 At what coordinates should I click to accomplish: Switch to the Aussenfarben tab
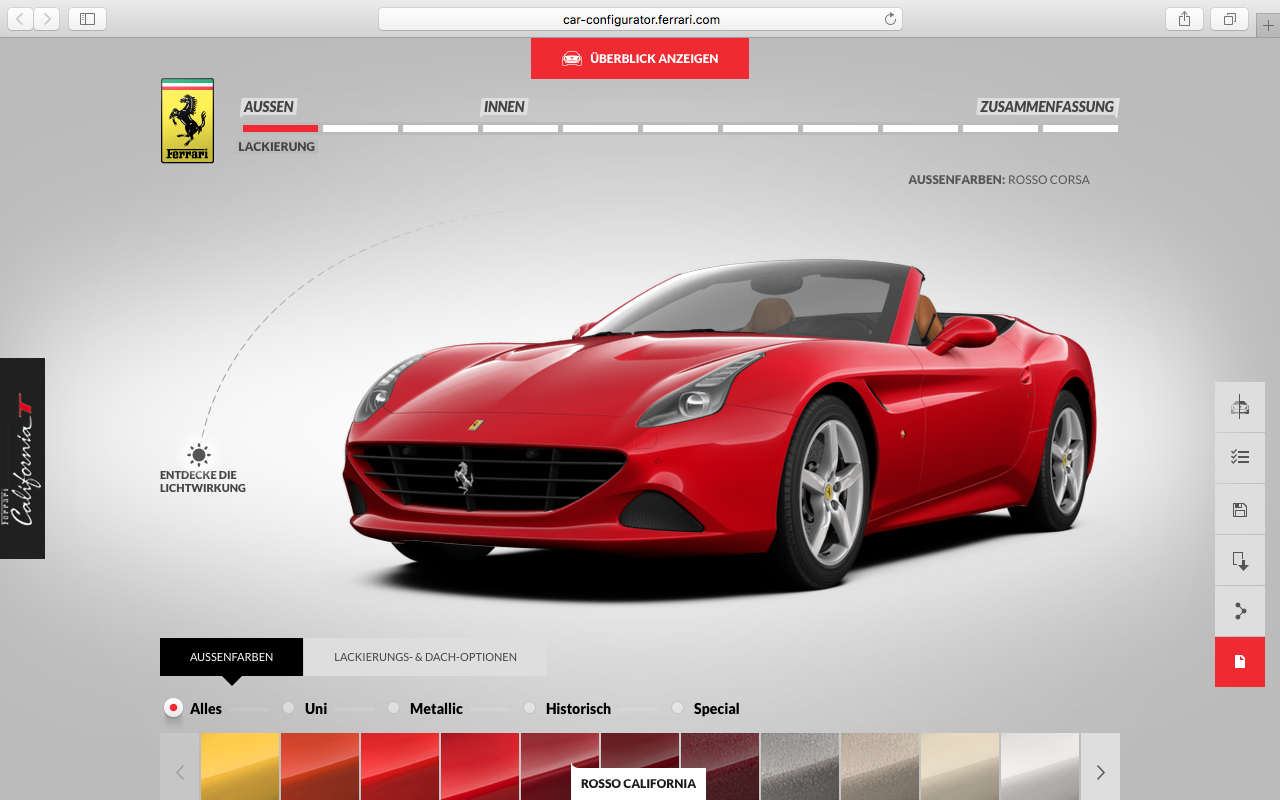point(231,657)
